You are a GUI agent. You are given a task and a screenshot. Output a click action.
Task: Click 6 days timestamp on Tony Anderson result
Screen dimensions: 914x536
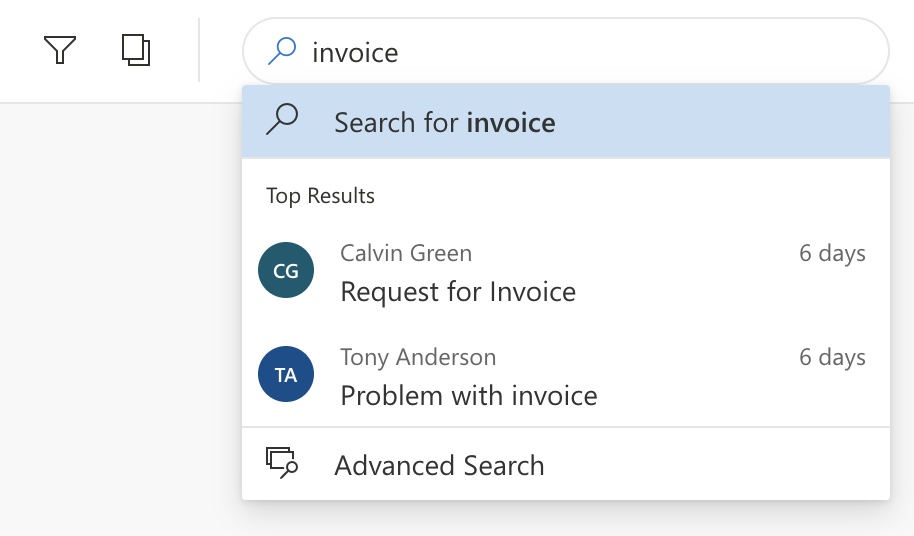pos(832,358)
